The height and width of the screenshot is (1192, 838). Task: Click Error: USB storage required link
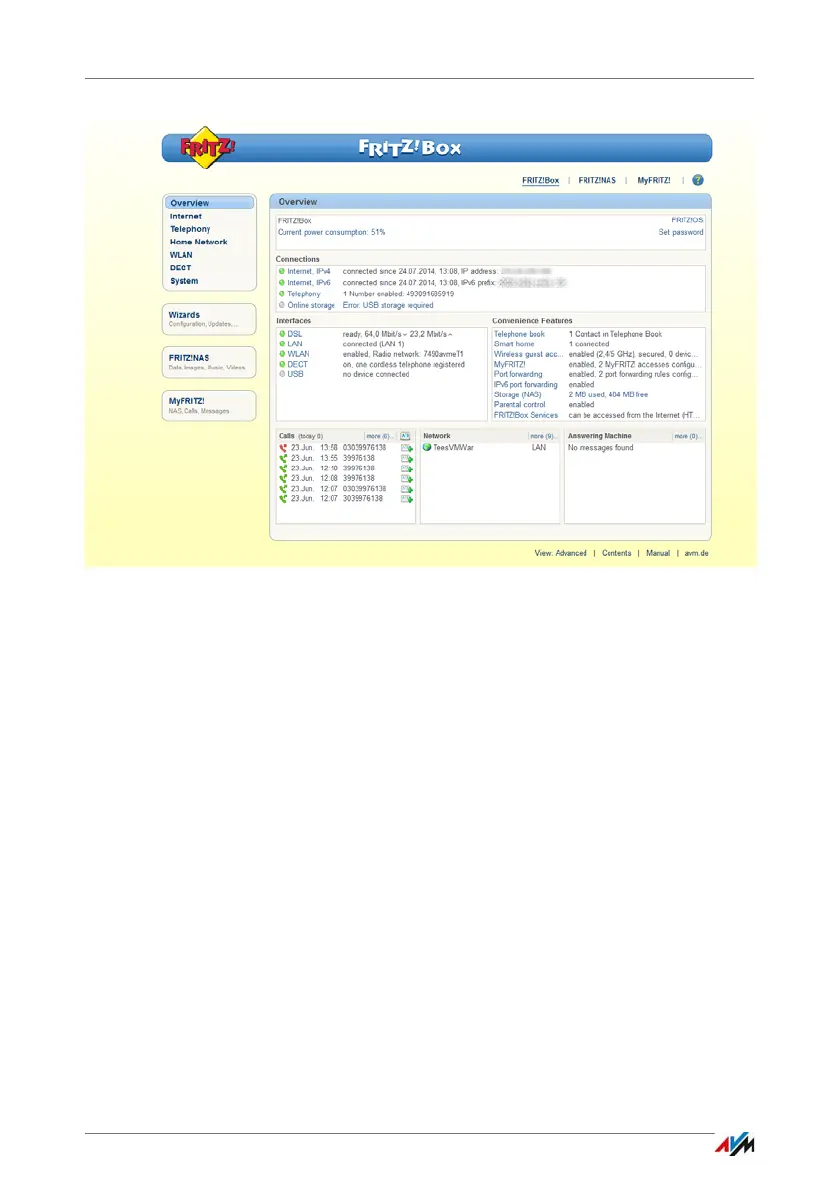point(388,306)
